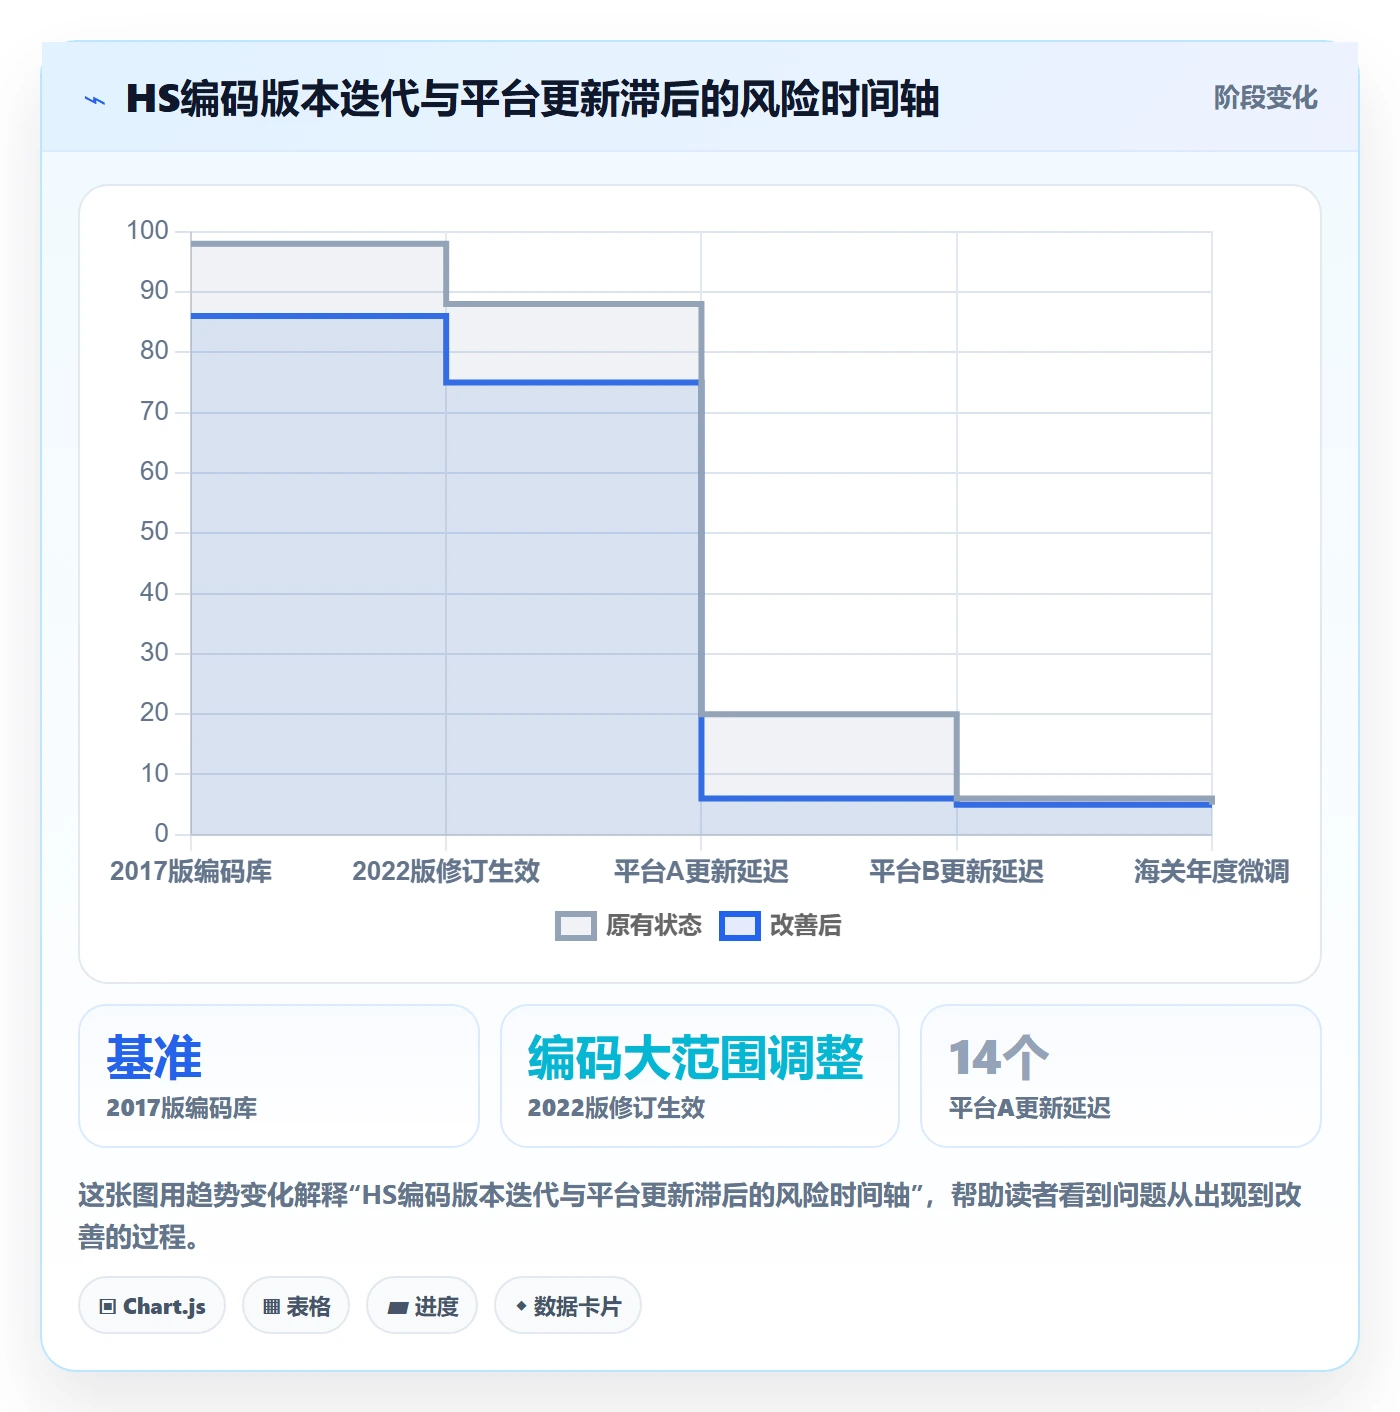The width and height of the screenshot is (1400, 1412).
Task: Click the 2017版编码库 card subtitle
Action: [182, 1108]
